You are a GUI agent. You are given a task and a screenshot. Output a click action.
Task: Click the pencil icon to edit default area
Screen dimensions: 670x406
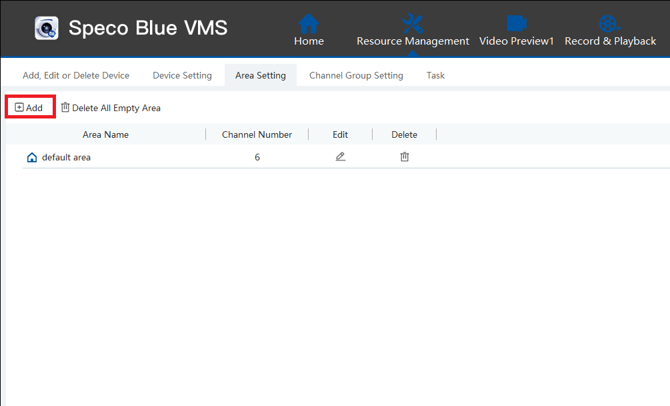[x=340, y=157]
